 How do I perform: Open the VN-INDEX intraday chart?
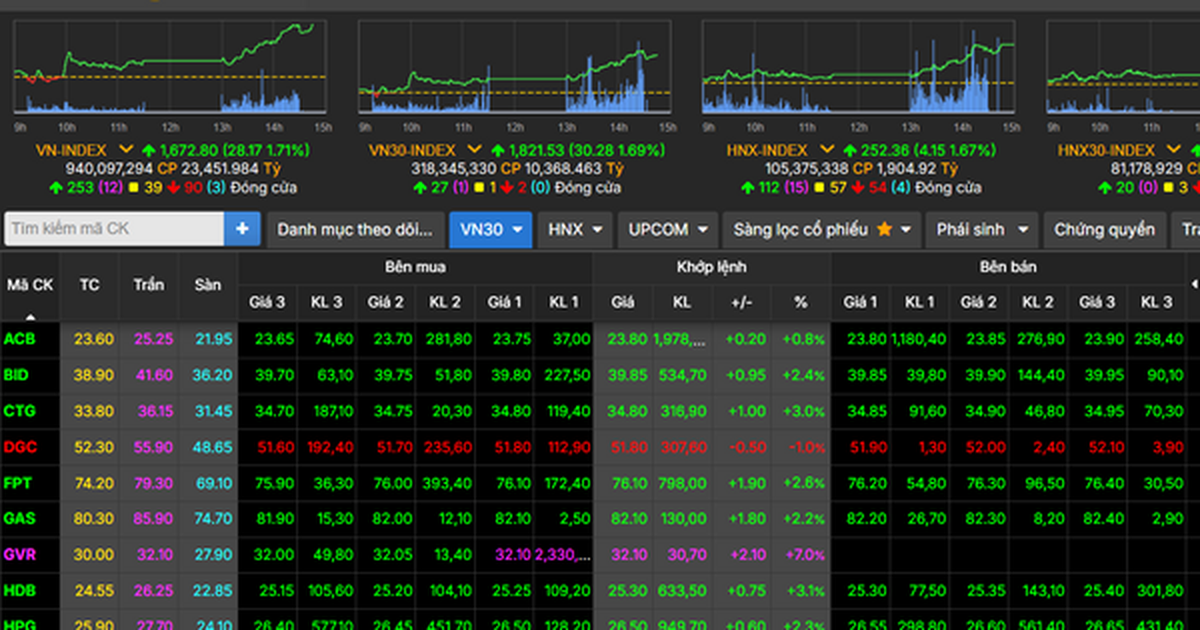(169, 65)
